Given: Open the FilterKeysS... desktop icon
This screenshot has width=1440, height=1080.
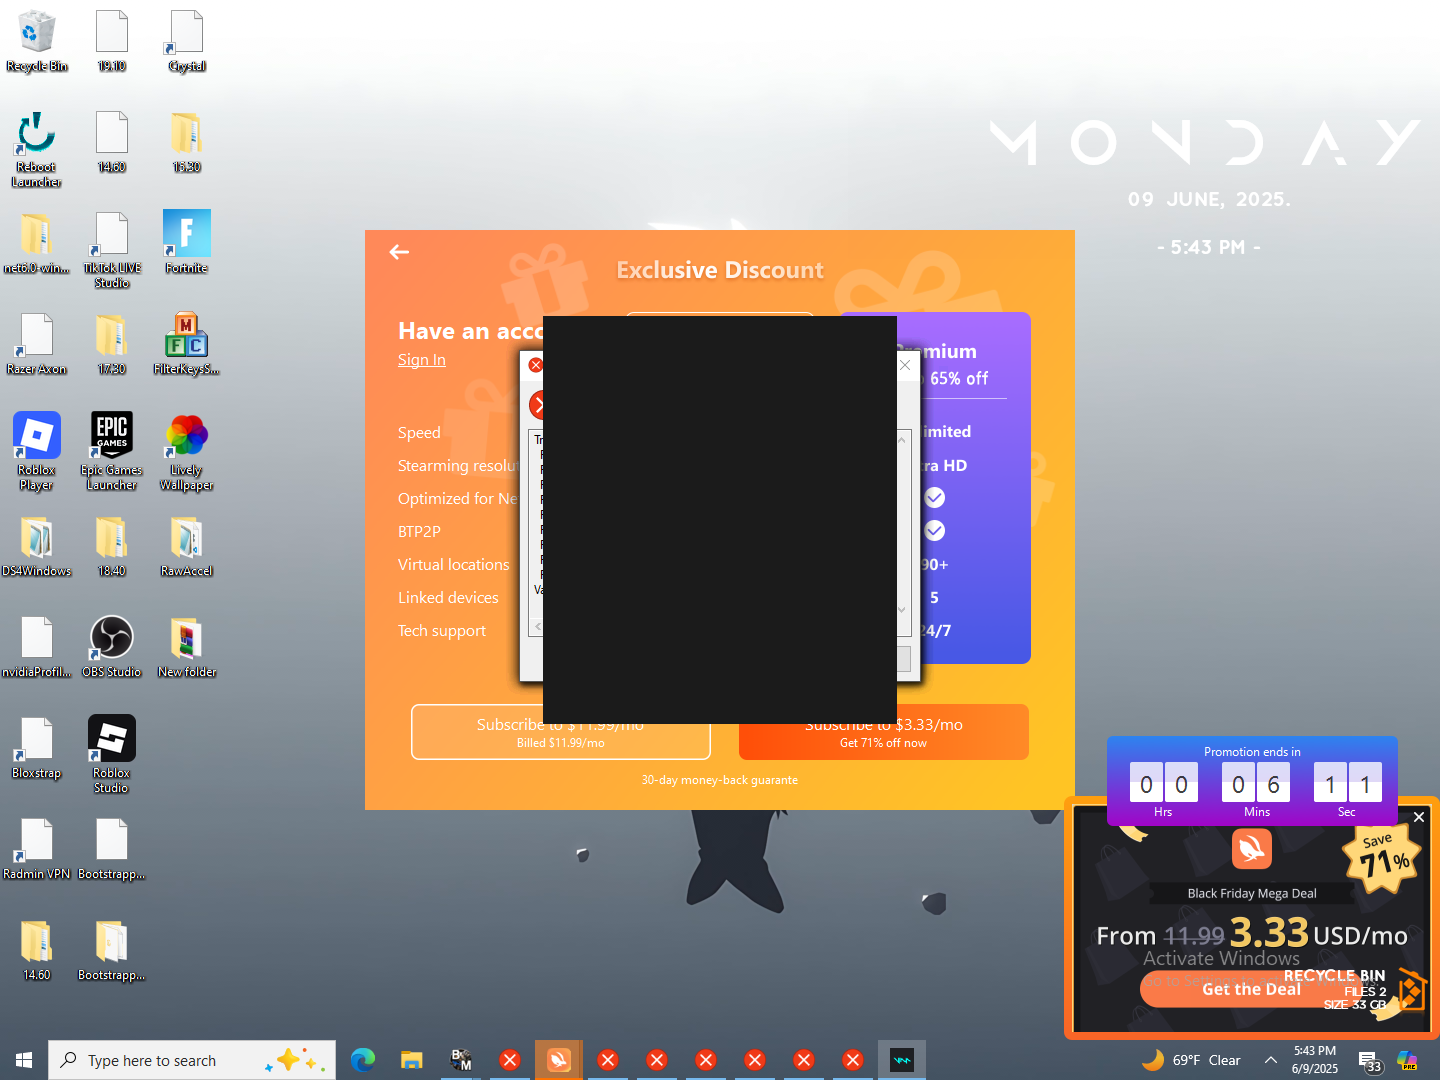Looking at the screenshot, I should pos(187,345).
